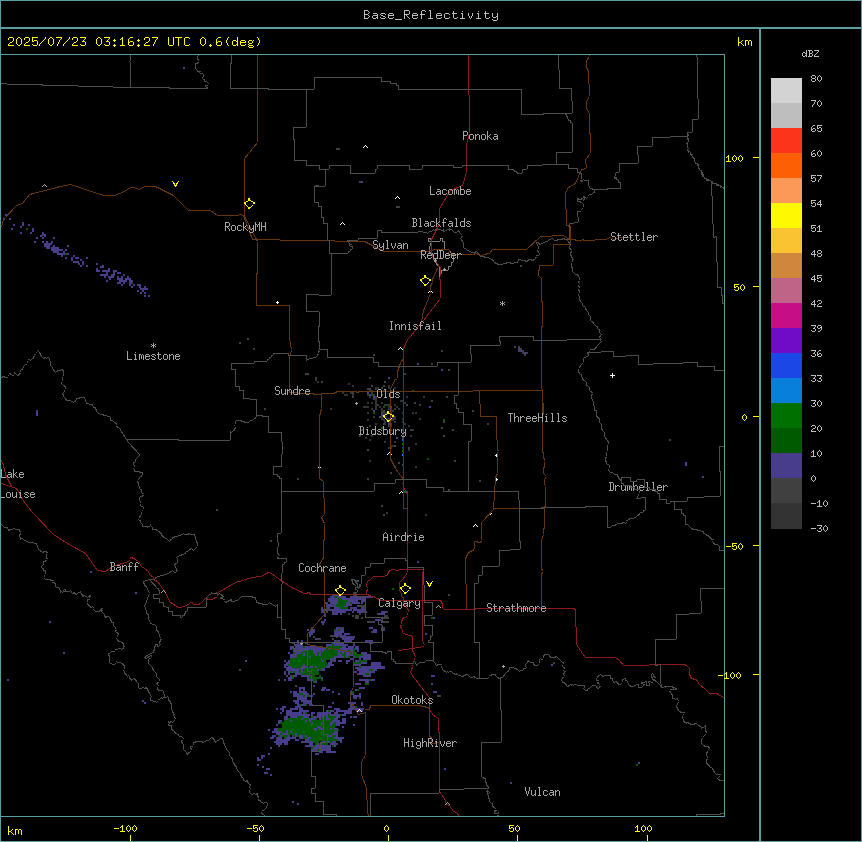Click the Blackfalds city label
This screenshot has height=842, width=862.
[441, 223]
